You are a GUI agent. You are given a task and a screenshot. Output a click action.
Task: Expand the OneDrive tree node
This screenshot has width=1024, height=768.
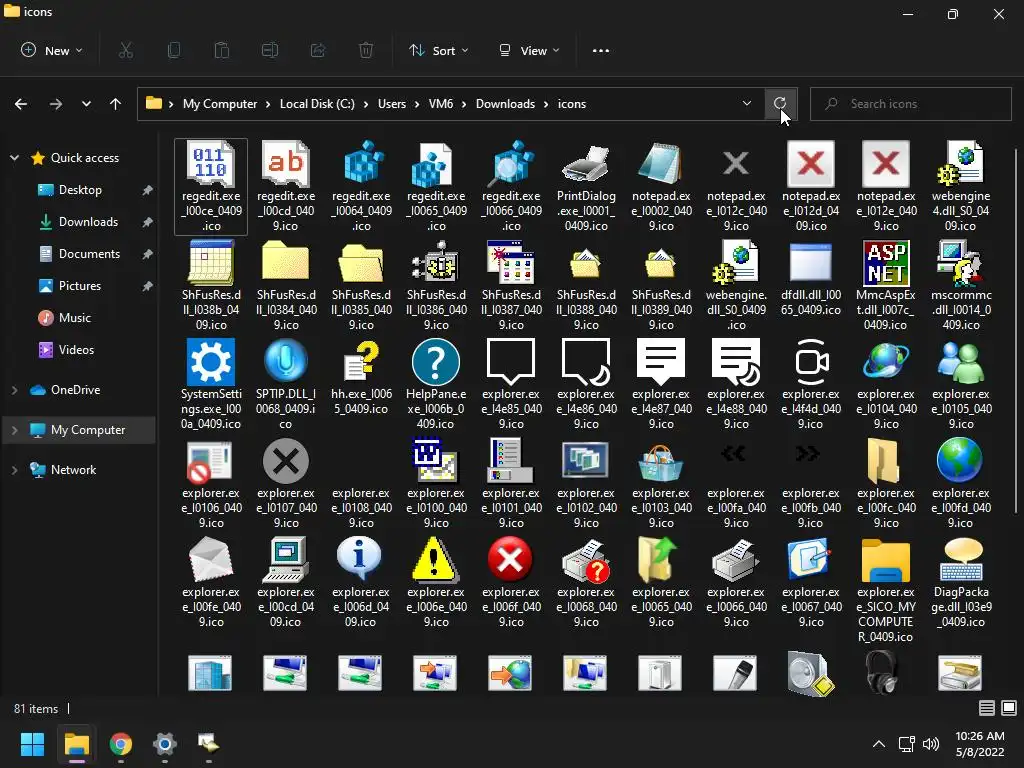tap(14, 390)
